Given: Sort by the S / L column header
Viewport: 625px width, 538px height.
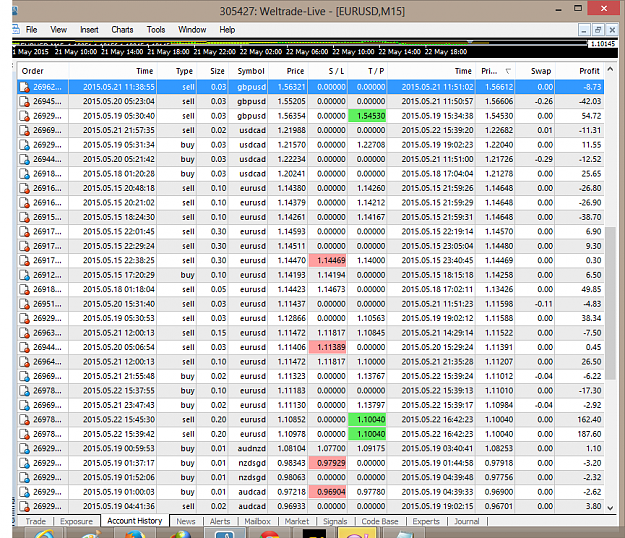Looking at the screenshot, I should point(328,71).
